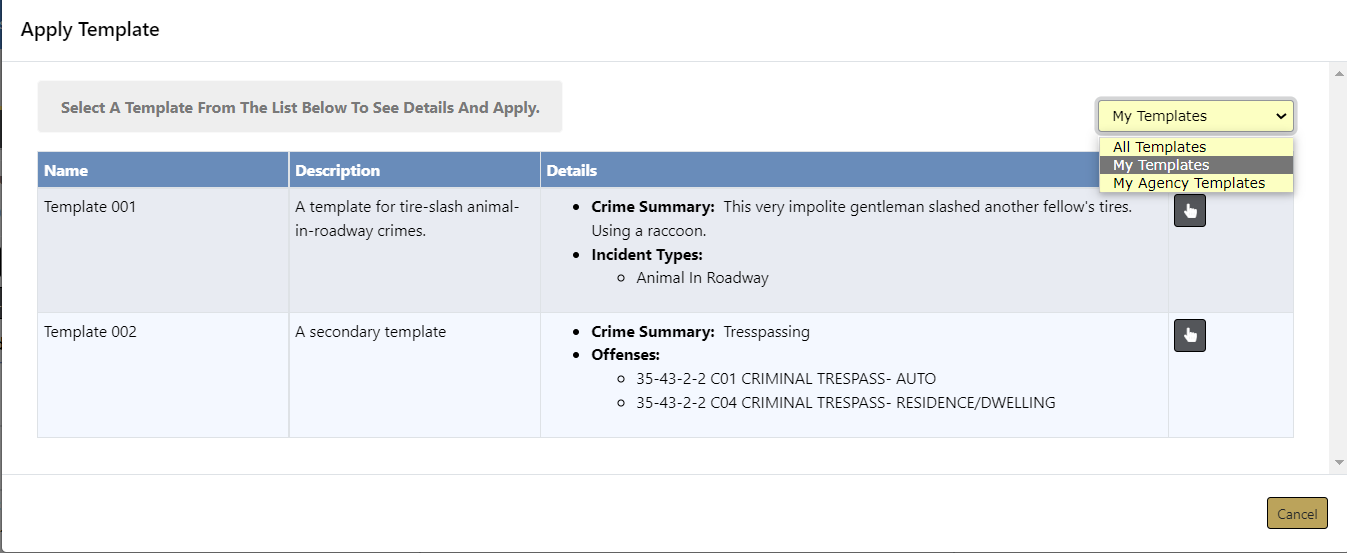
Task: Click the scrollbar up arrow
Action: pos(1339,73)
